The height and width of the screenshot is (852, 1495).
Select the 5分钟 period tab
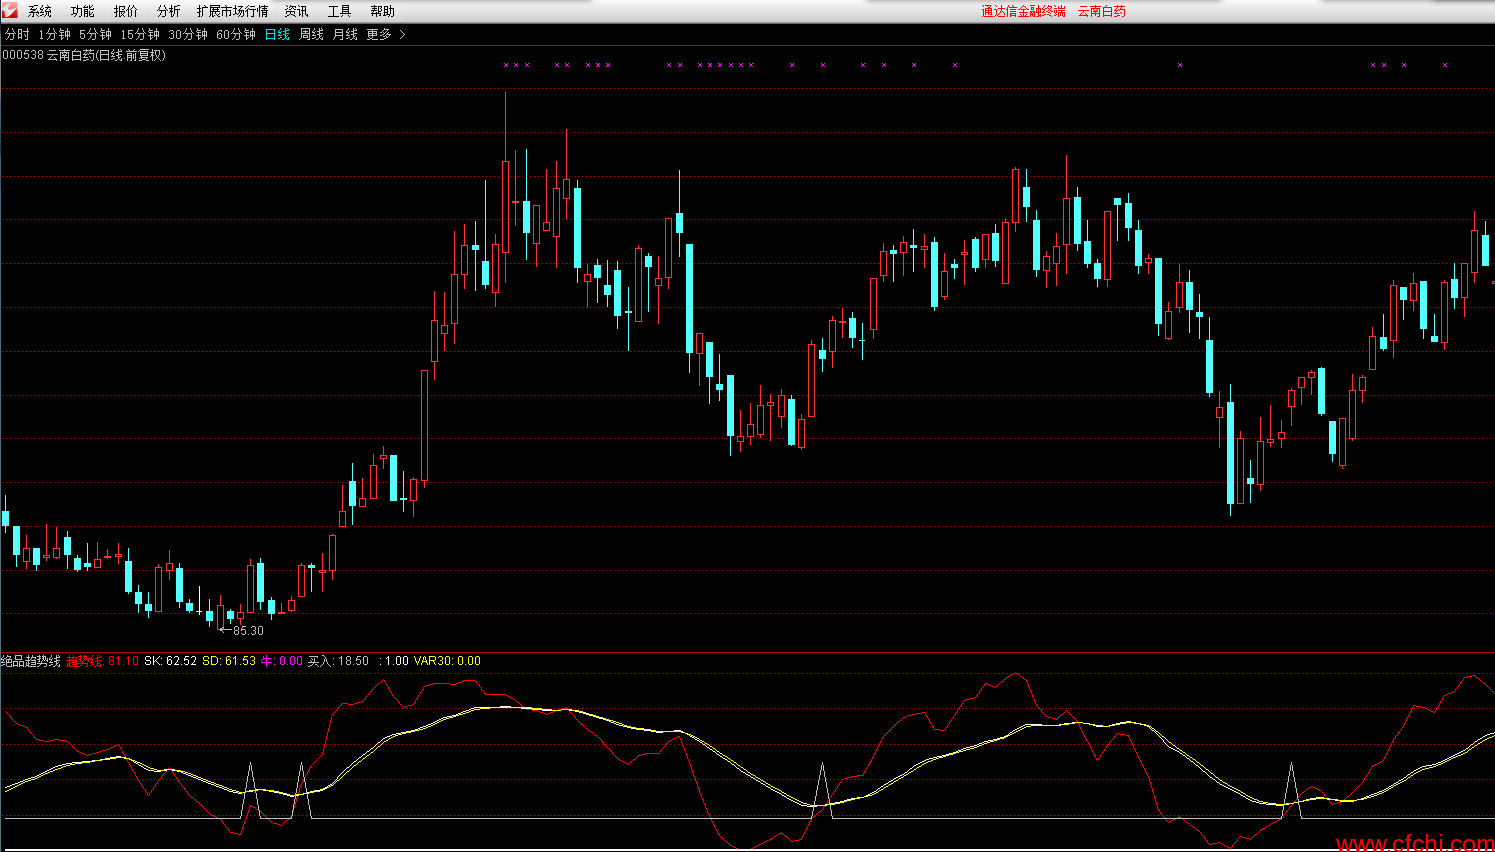coord(96,34)
